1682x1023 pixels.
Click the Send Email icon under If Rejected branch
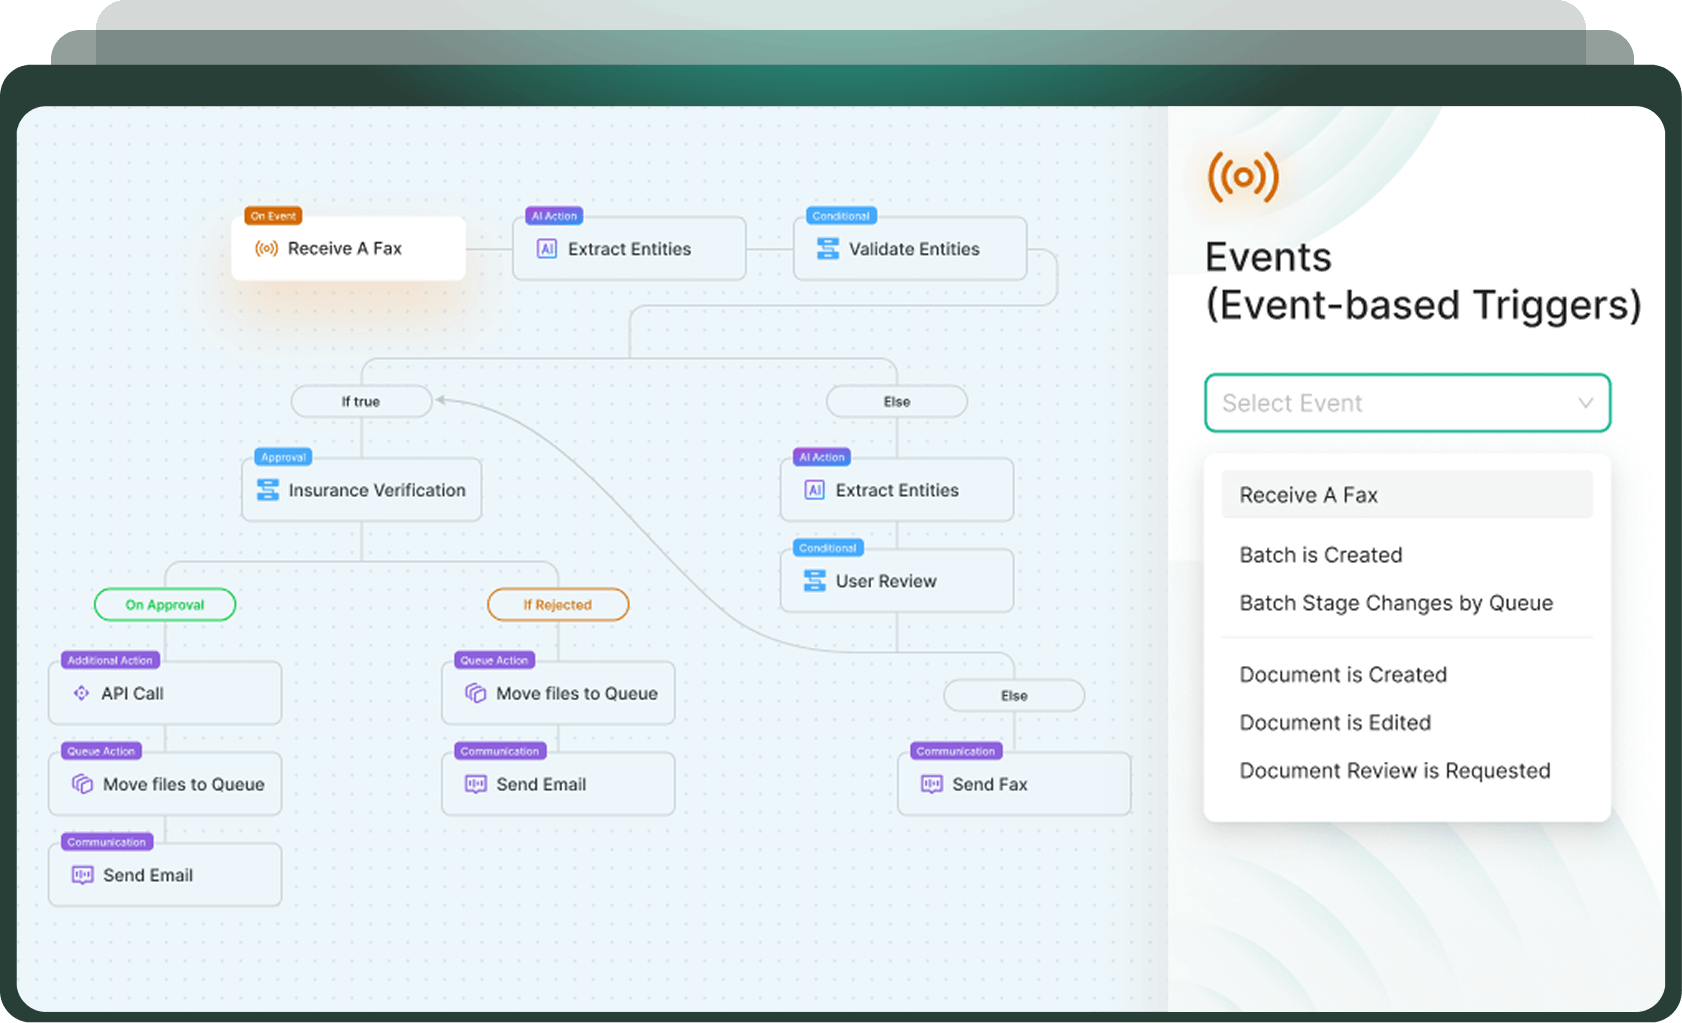[x=475, y=784]
